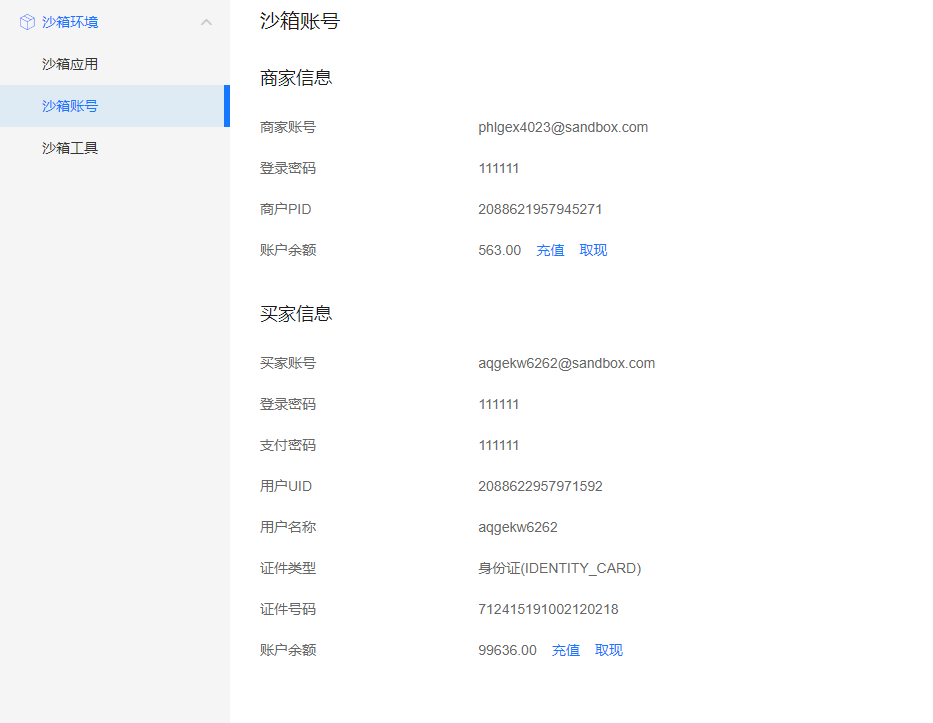Click the 用户UID label

[286, 486]
